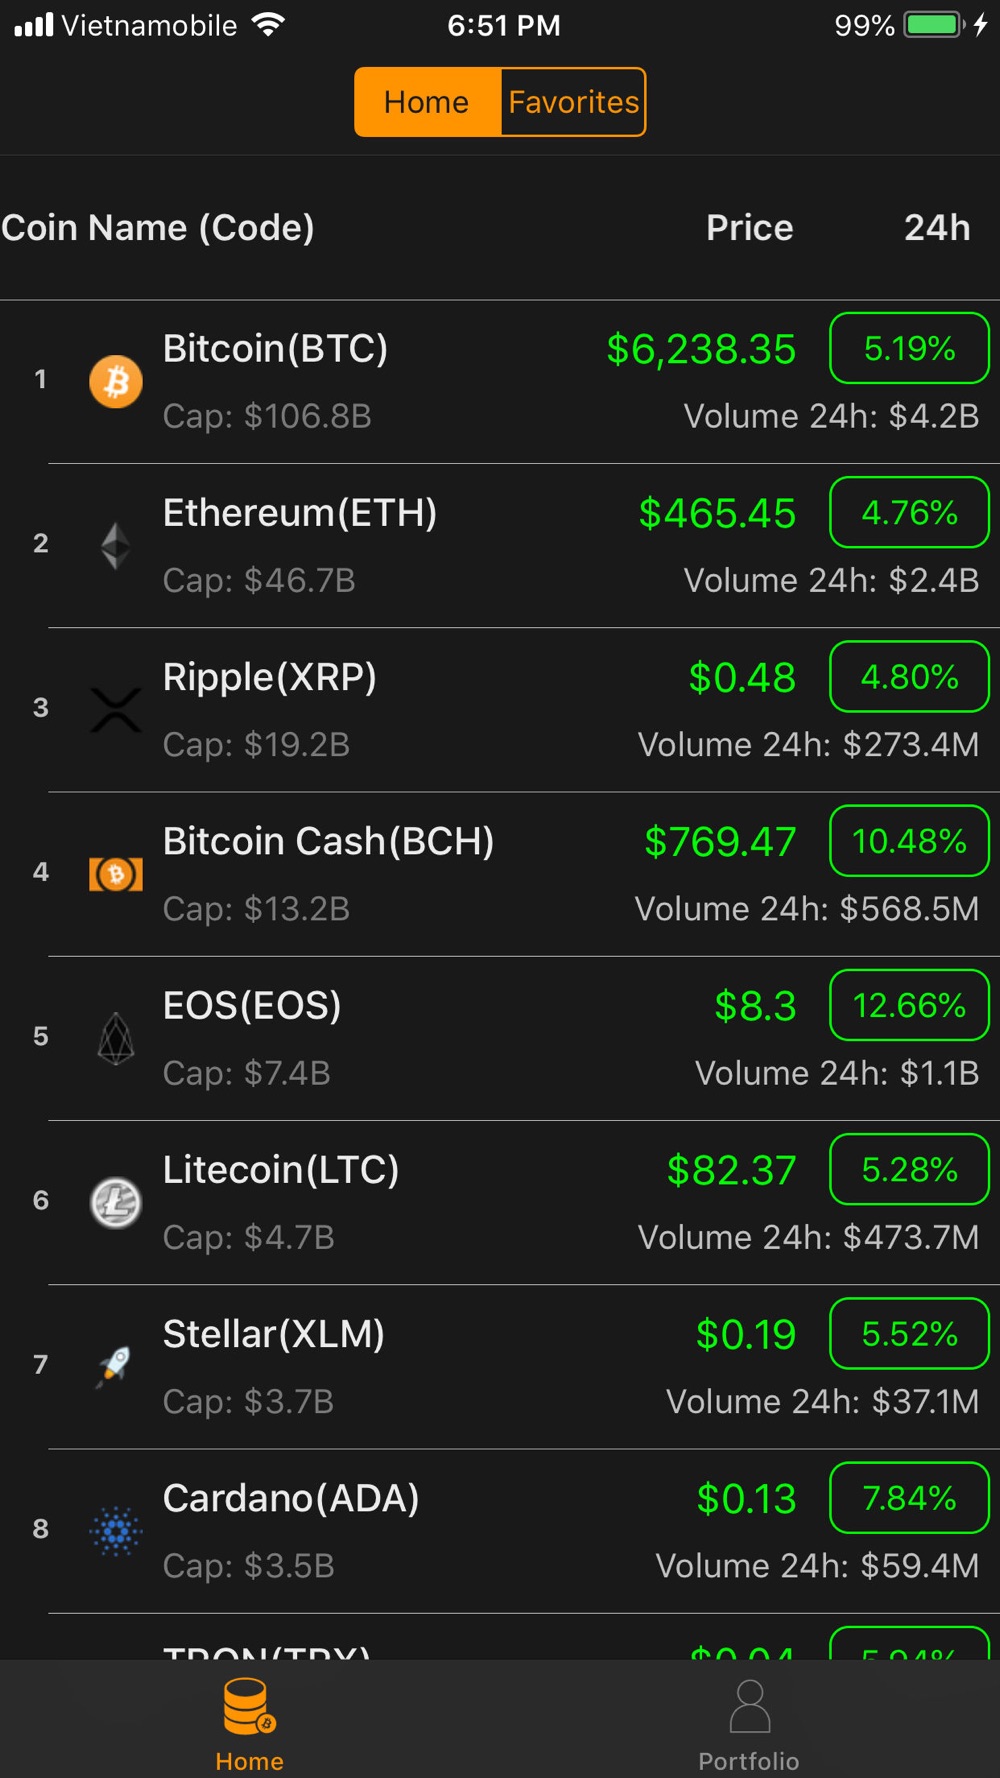Open the Litecoin(LTC) name label

coord(281,1170)
